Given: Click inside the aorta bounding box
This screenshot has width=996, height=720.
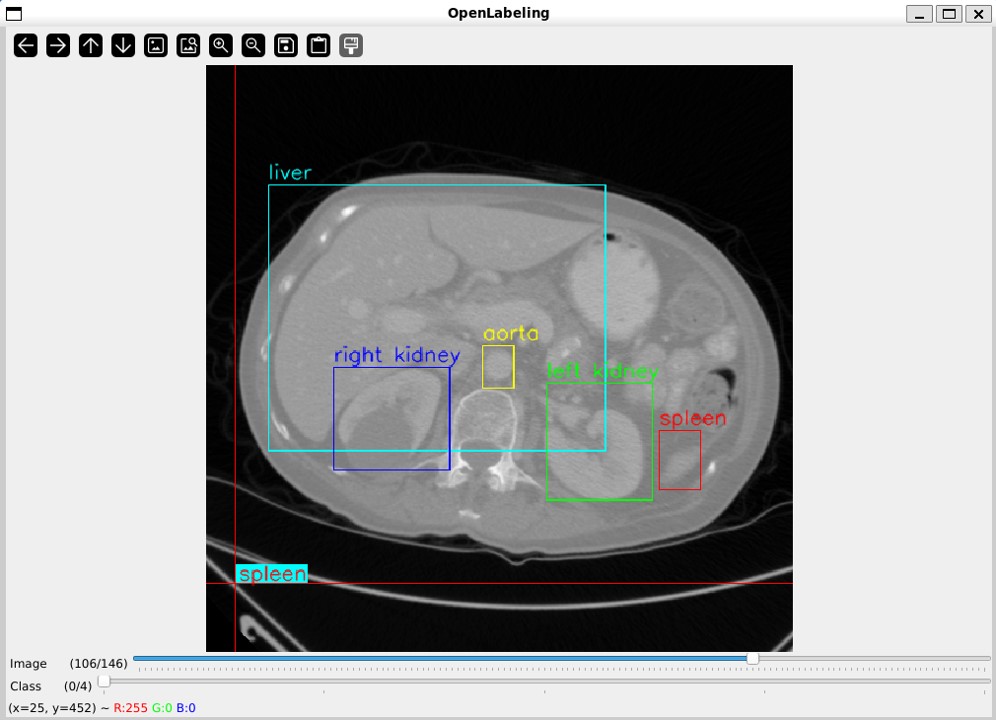Looking at the screenshot, I should [x=498, y=367].
